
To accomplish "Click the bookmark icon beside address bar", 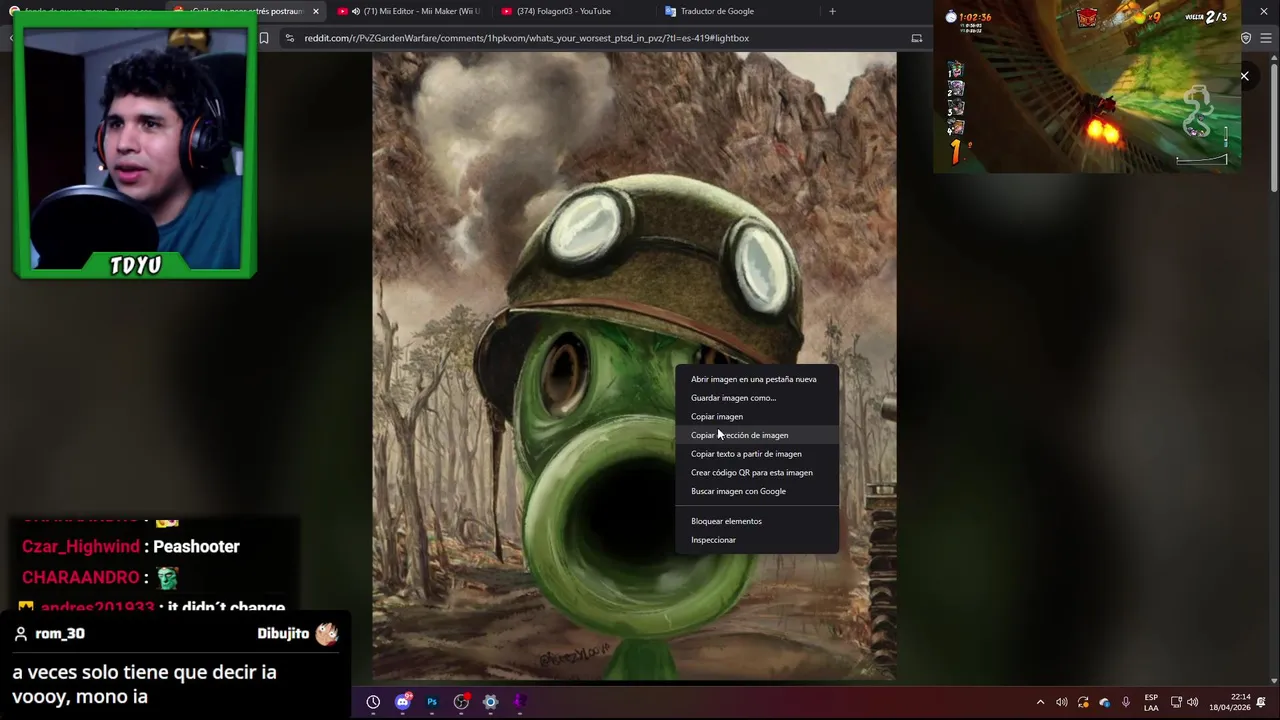I will tap(264, 38).
